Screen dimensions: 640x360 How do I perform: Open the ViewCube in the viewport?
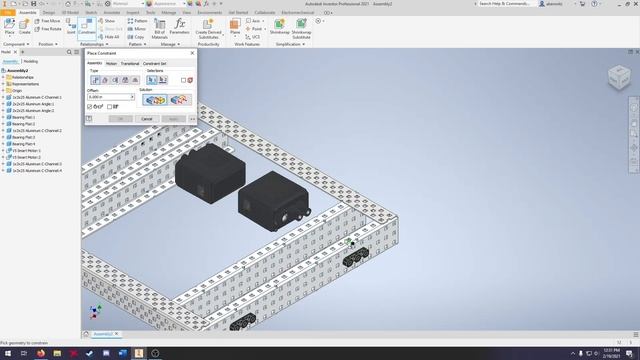point(619,77)
